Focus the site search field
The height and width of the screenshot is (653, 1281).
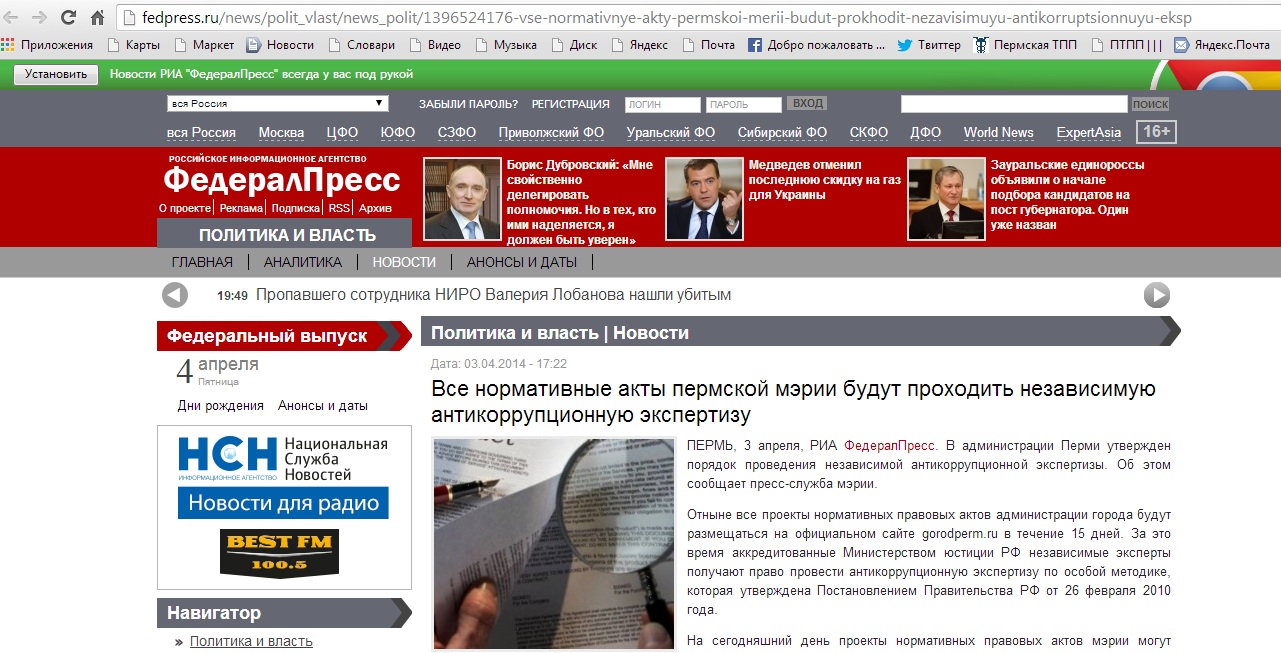coord(1014,104)
